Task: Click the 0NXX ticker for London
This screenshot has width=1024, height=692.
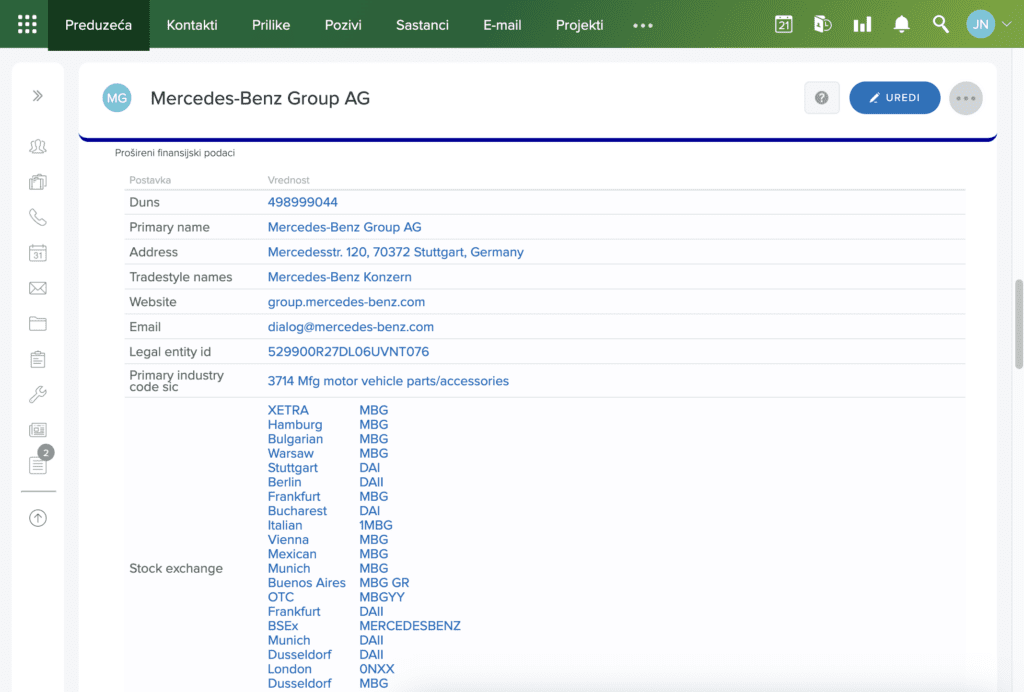Action: [x=377, y=668]
